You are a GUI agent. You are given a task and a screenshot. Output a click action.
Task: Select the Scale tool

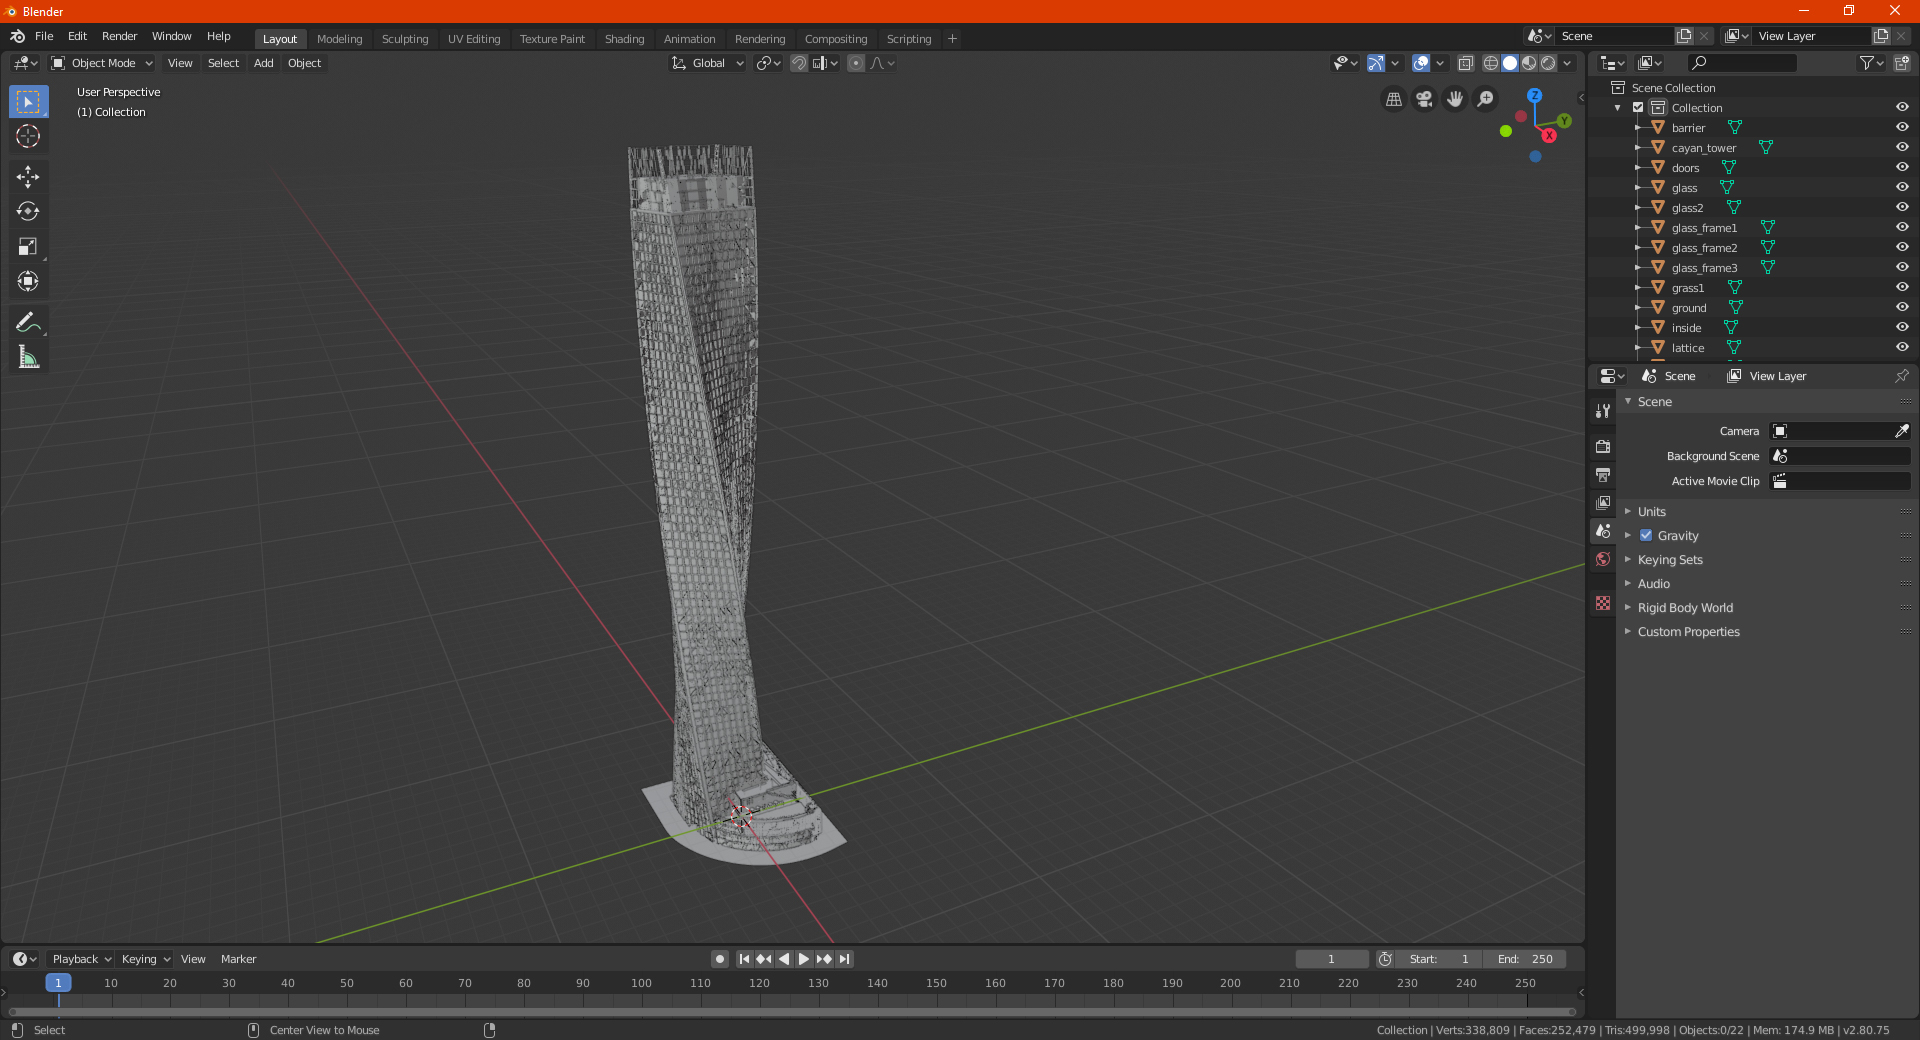[x=28, y=246]
